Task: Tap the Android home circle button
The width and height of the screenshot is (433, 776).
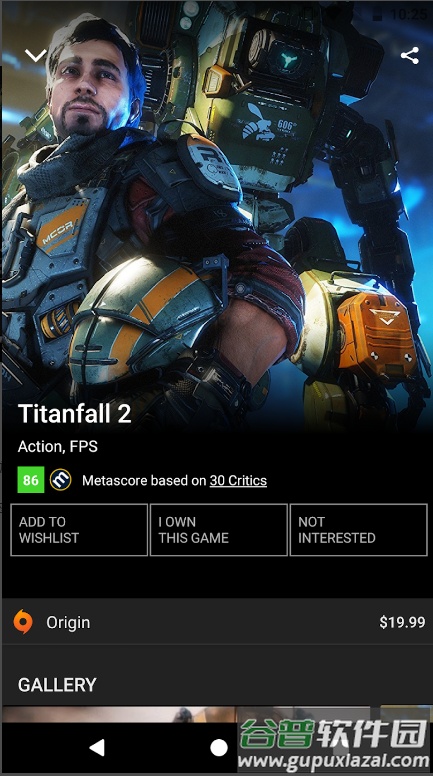Action: click(219, 748)
